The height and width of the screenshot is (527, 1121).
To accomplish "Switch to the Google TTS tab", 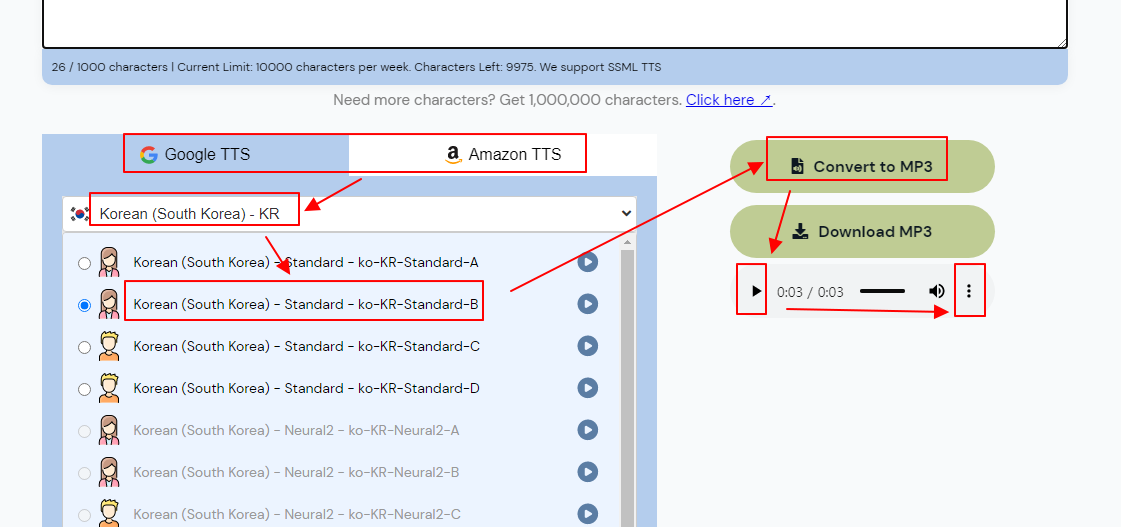I will point(196,154).
